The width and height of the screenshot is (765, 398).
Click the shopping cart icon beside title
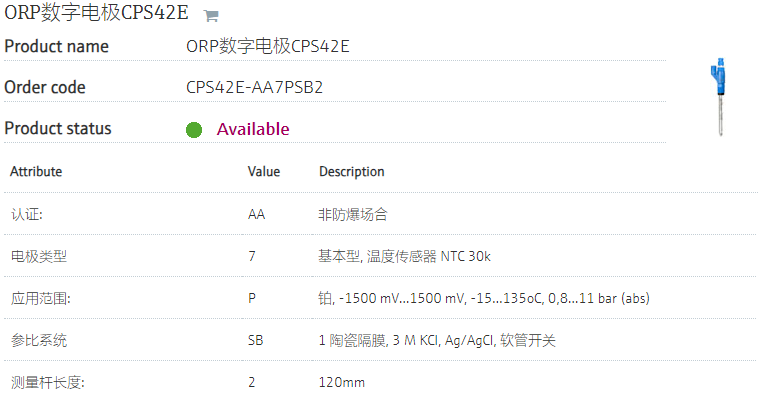coord(211,16)
